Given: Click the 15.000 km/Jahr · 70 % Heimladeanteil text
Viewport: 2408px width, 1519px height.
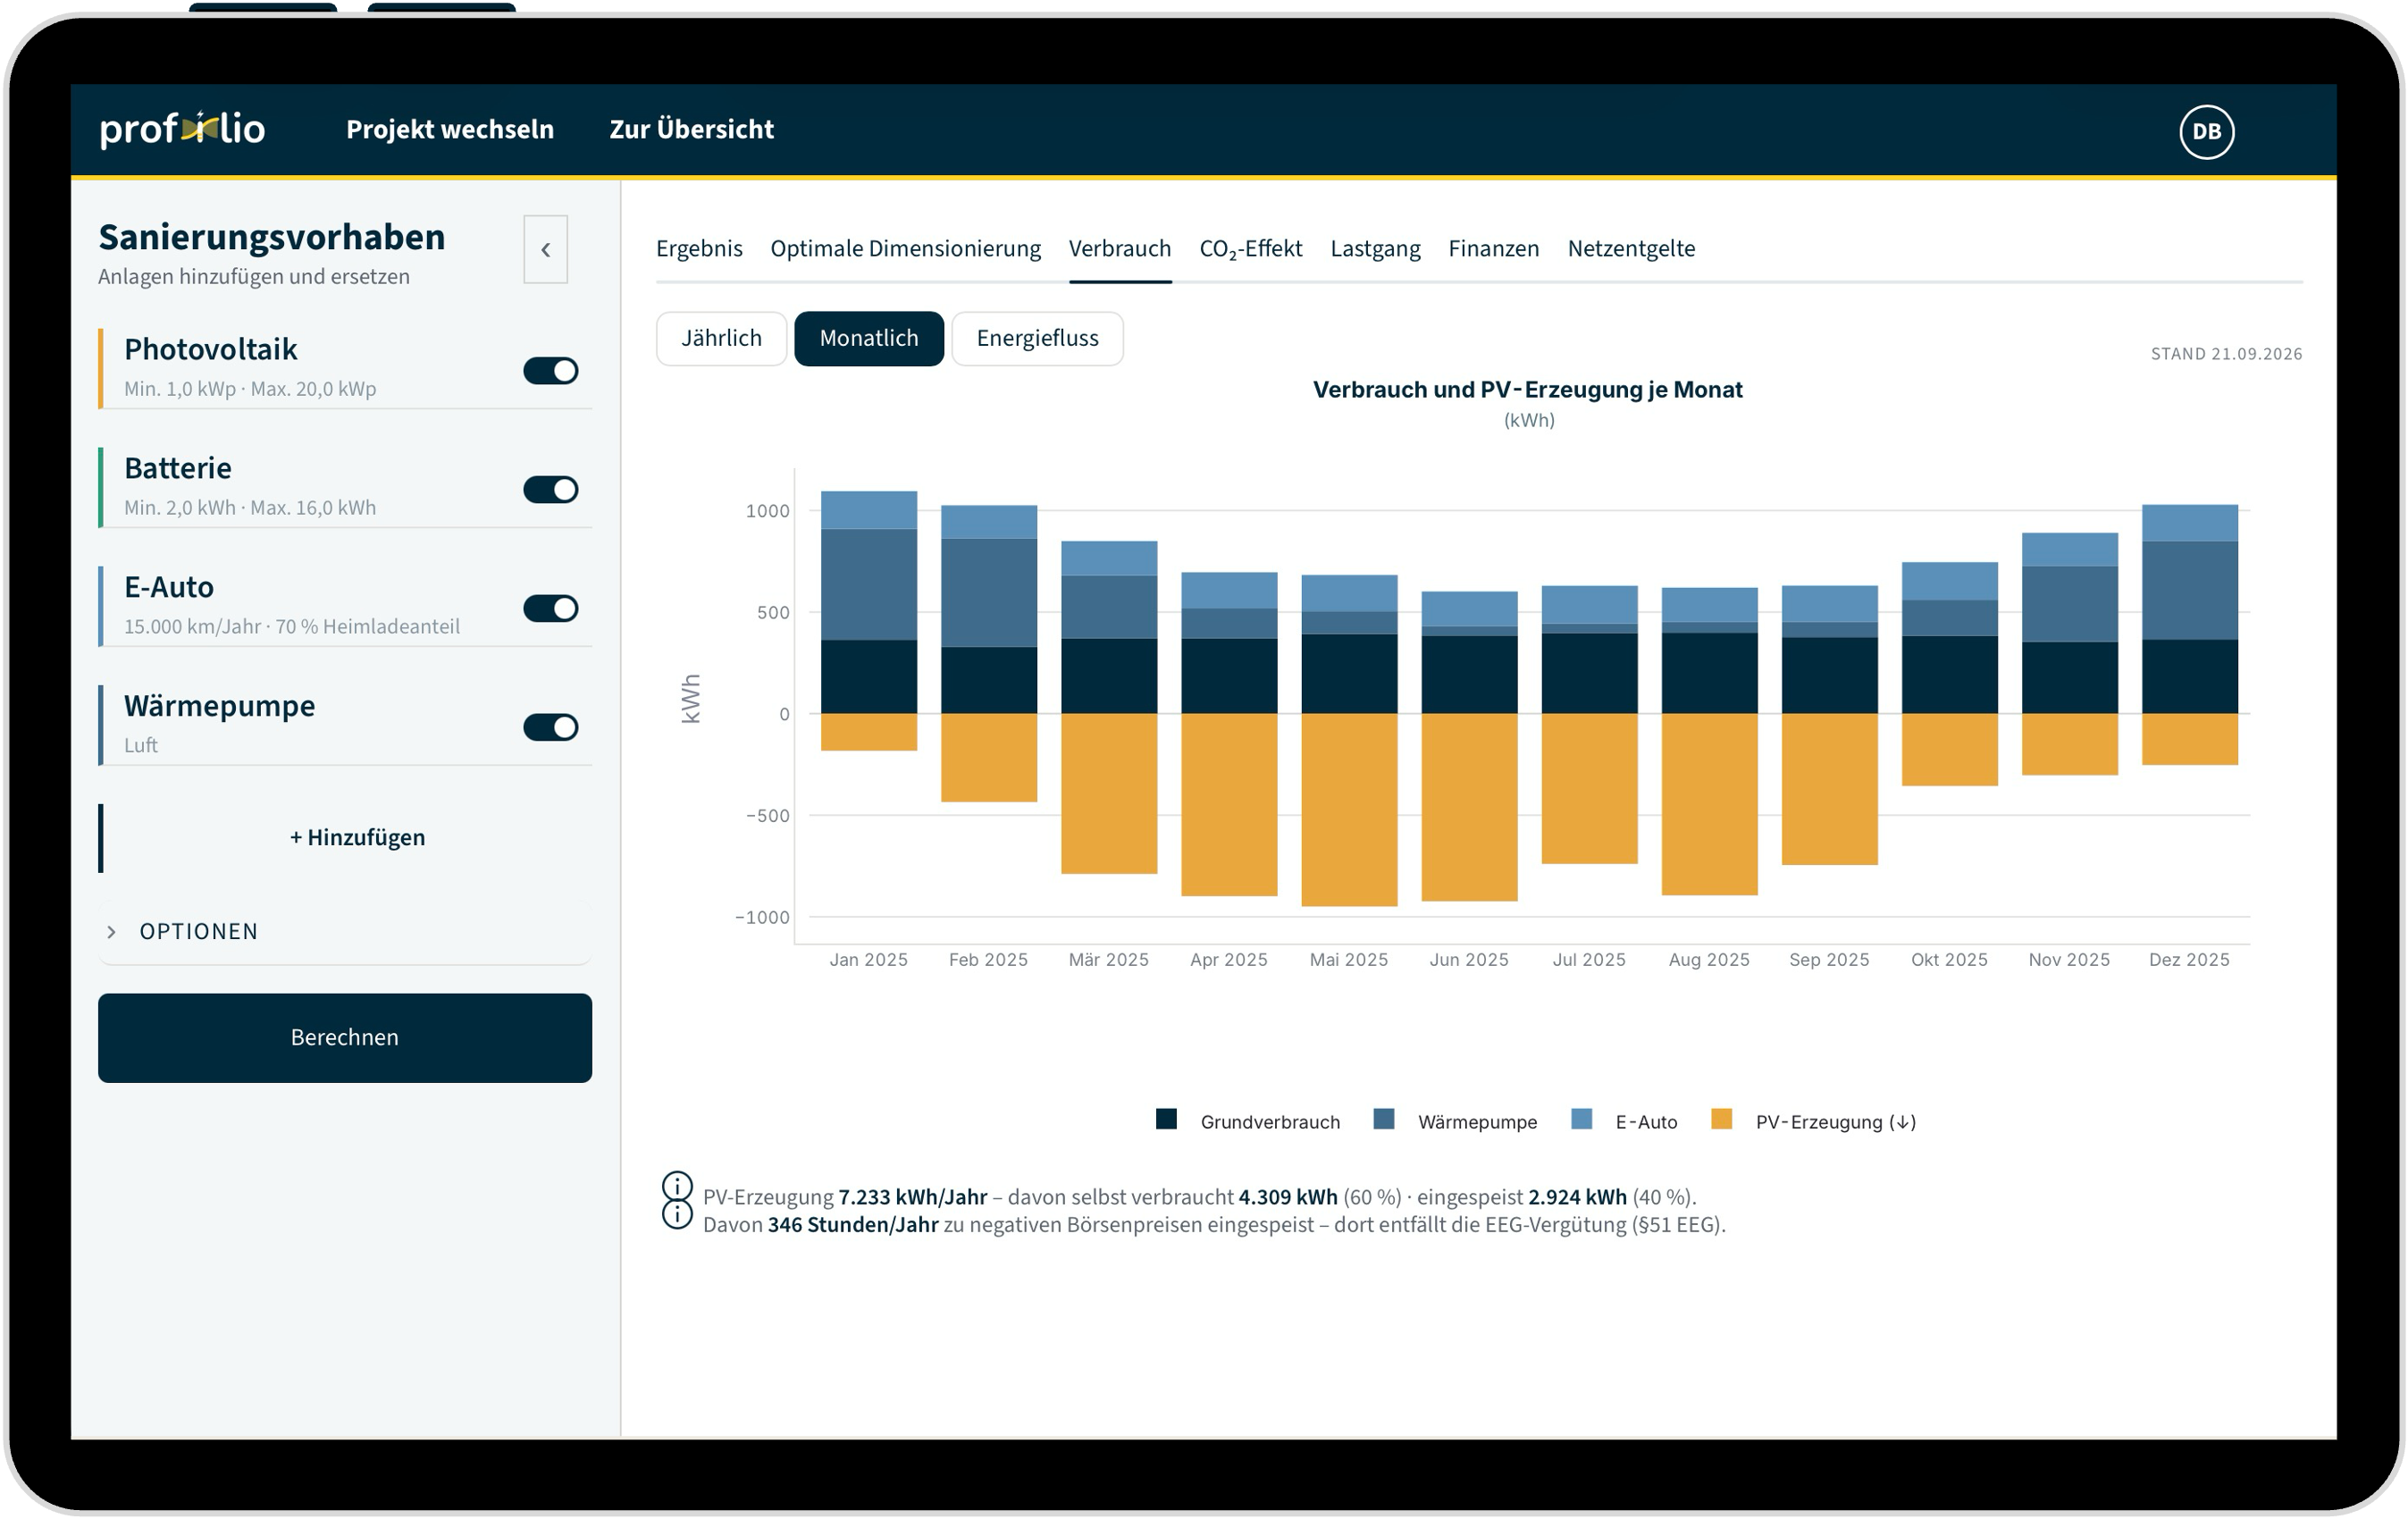Looking at the screenshot, I should (x=292, y=627).
